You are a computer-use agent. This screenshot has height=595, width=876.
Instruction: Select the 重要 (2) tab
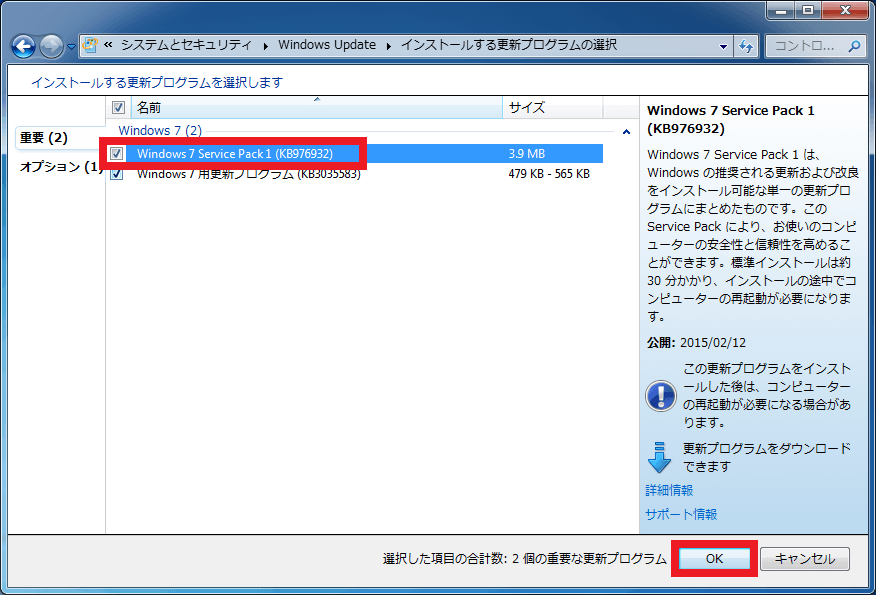point(58,137)
